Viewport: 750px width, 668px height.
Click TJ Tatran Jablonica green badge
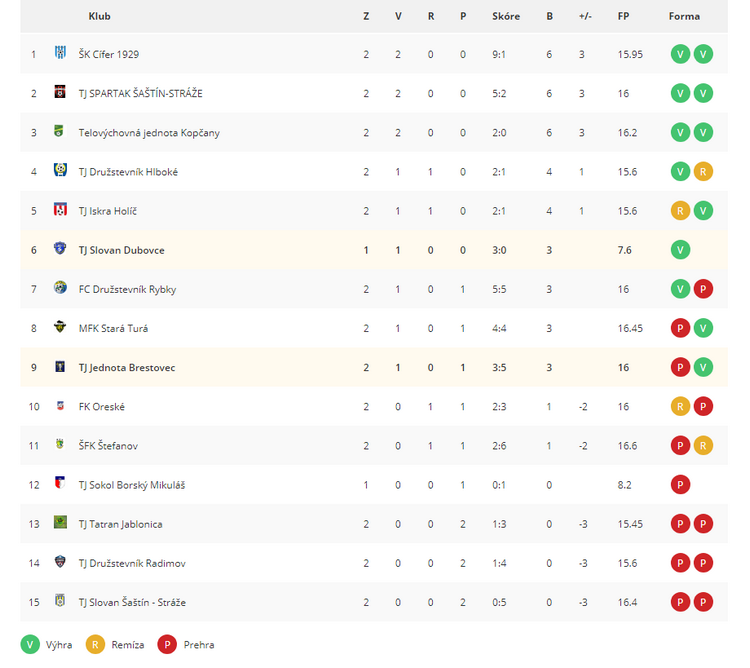click(x=60, y=522)
